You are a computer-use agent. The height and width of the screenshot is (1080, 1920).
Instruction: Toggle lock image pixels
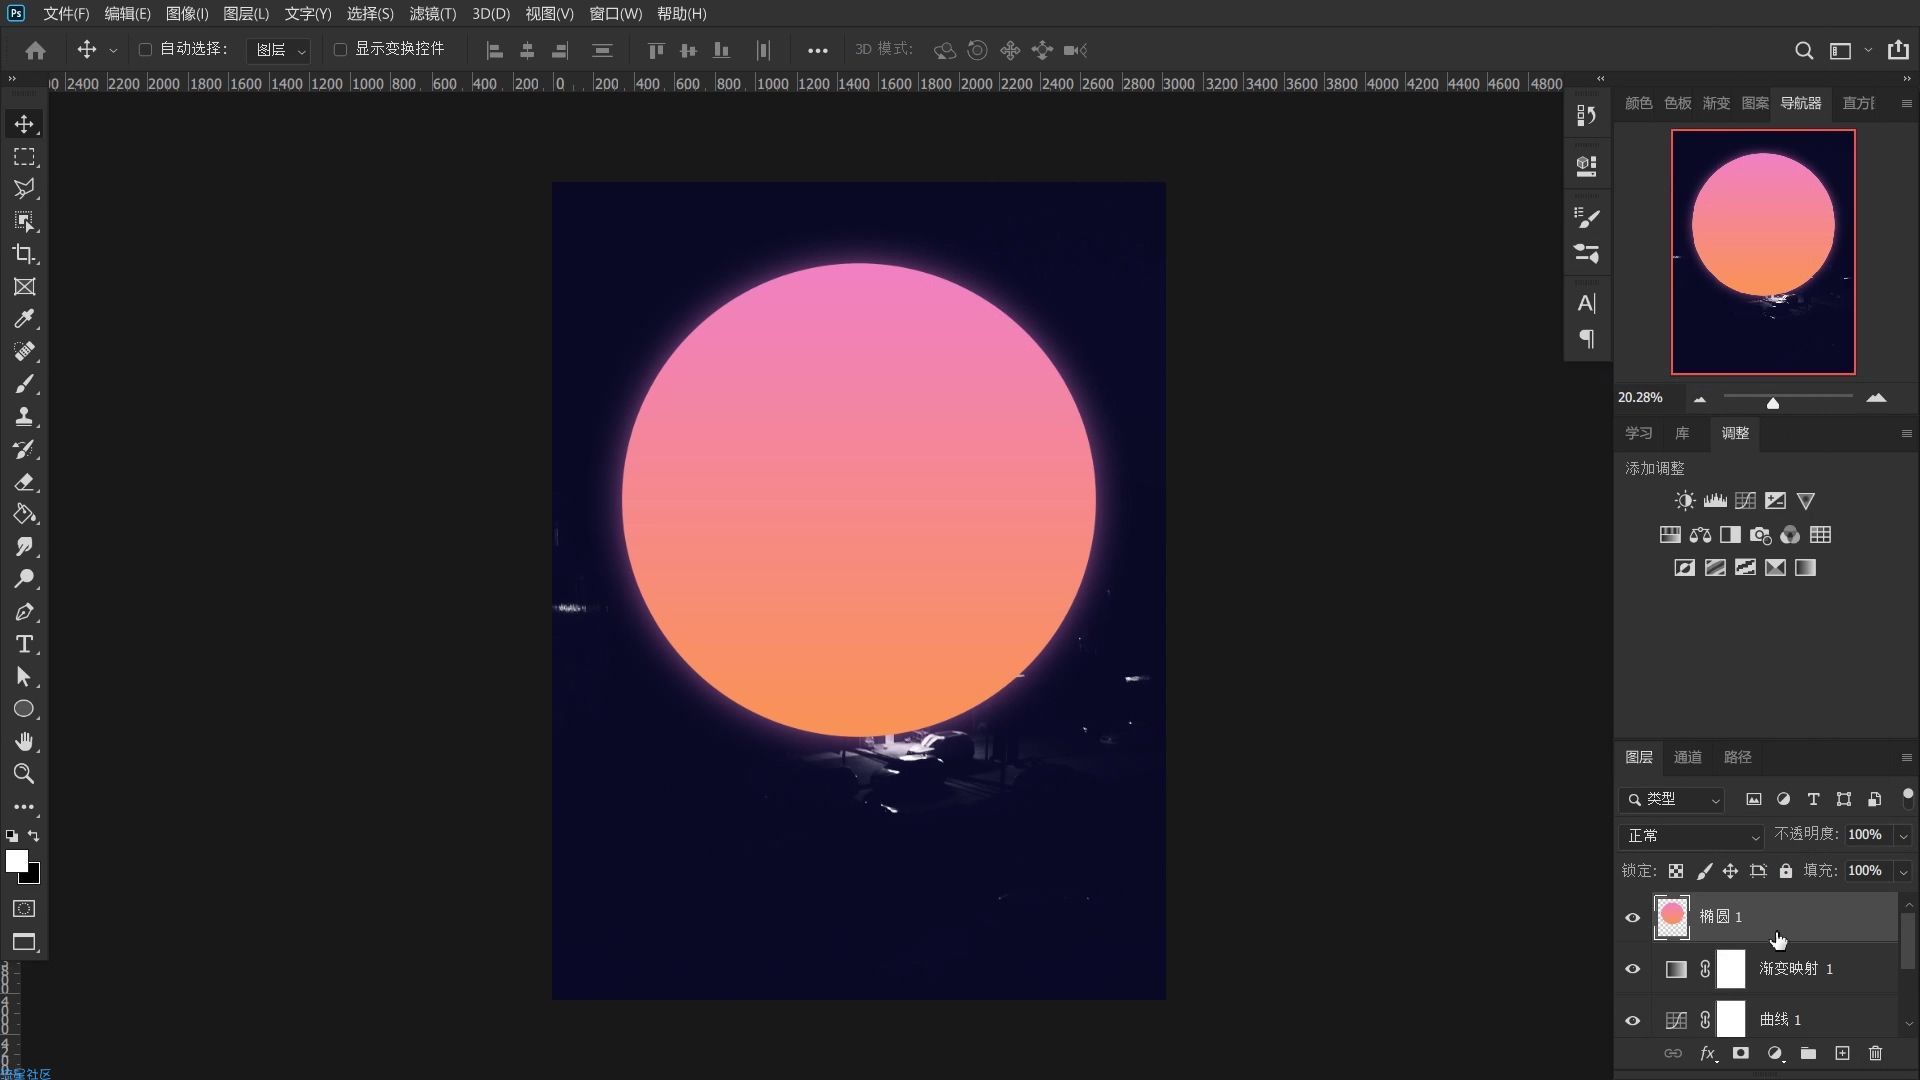point(1704,871)
